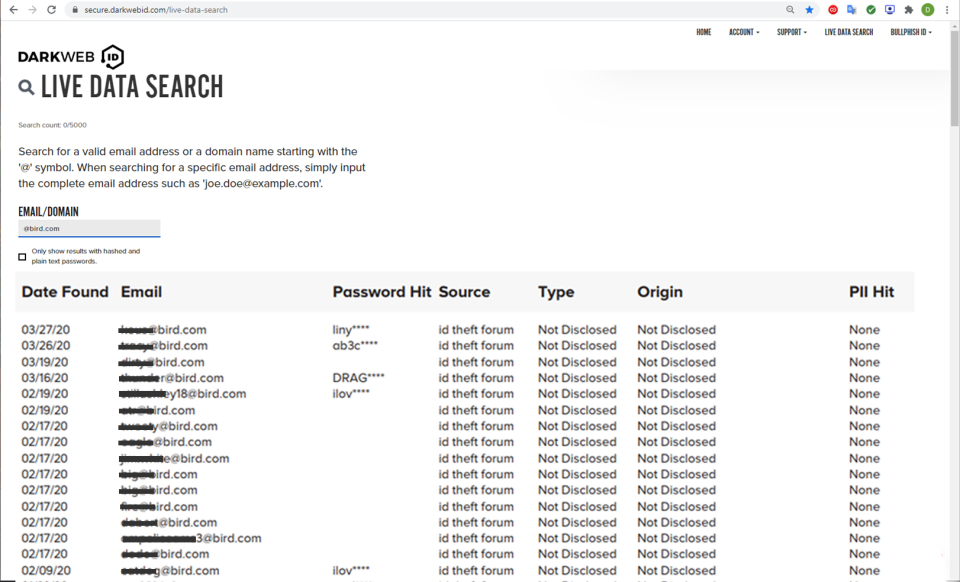
Task: Click the Origin column header
Action: (x=659, y=293)
